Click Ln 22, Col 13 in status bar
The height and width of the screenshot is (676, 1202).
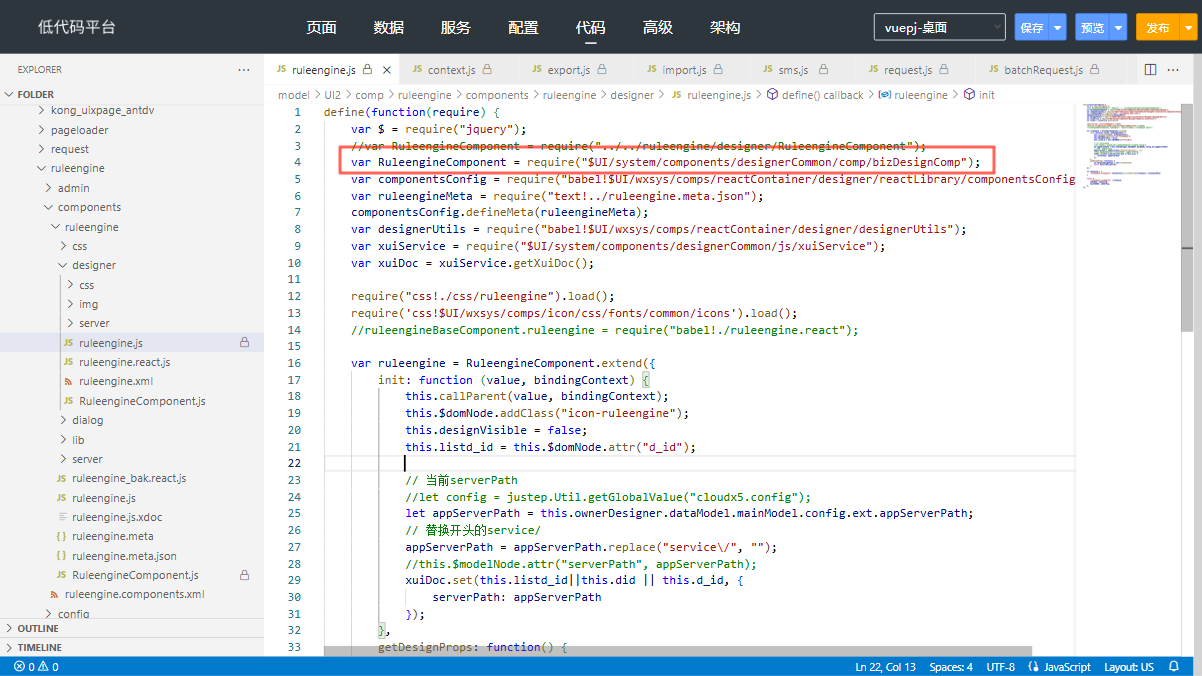885,667
